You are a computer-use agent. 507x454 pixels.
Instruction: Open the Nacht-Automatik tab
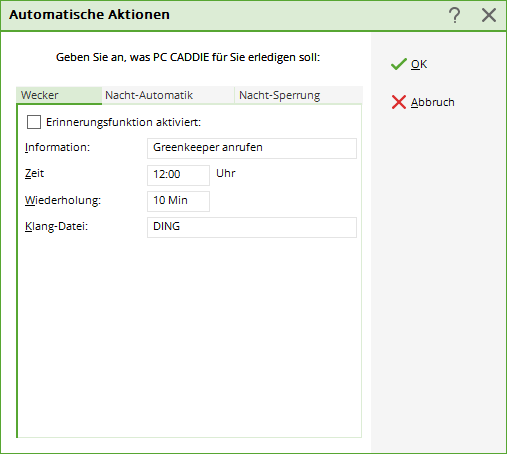pos(168,95)
